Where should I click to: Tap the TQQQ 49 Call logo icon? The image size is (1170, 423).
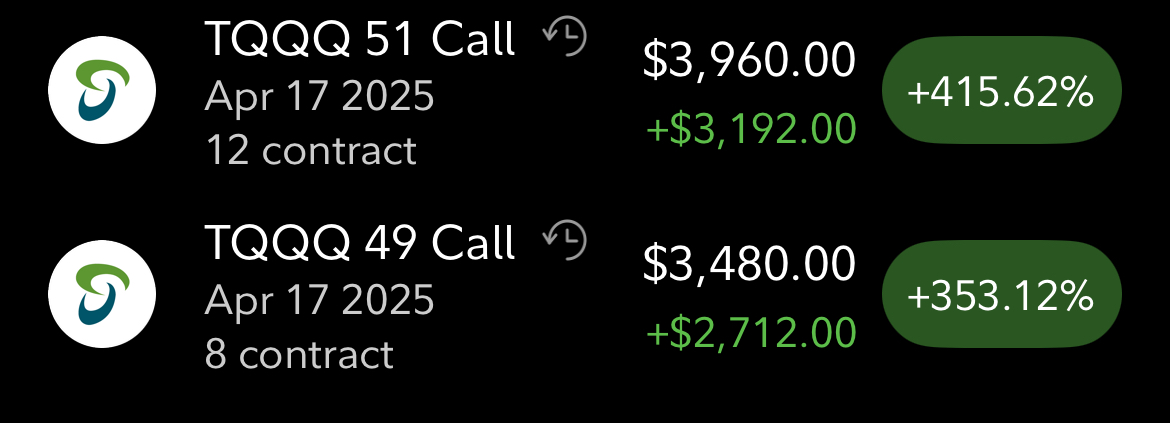[102, 294]
